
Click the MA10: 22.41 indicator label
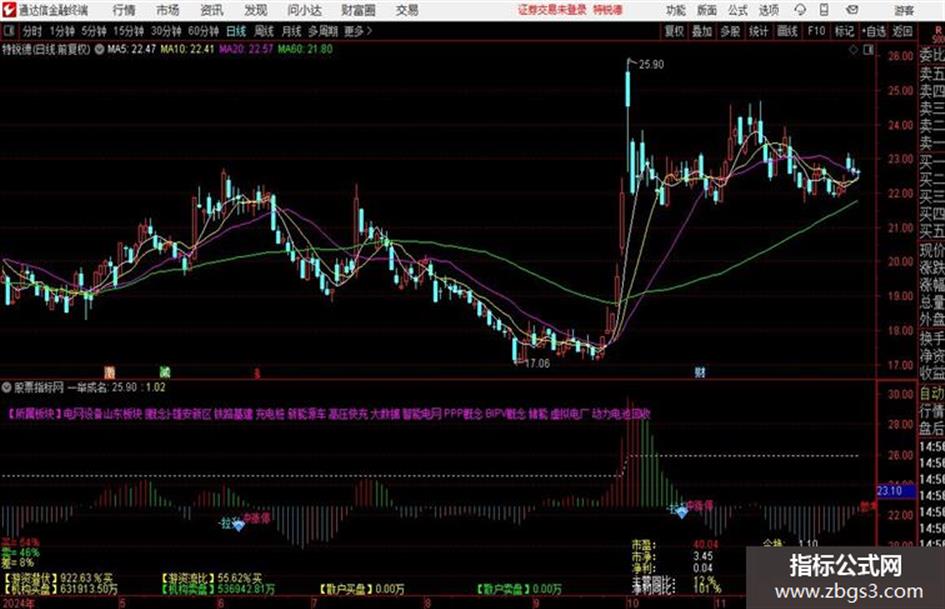click(187, 49)
